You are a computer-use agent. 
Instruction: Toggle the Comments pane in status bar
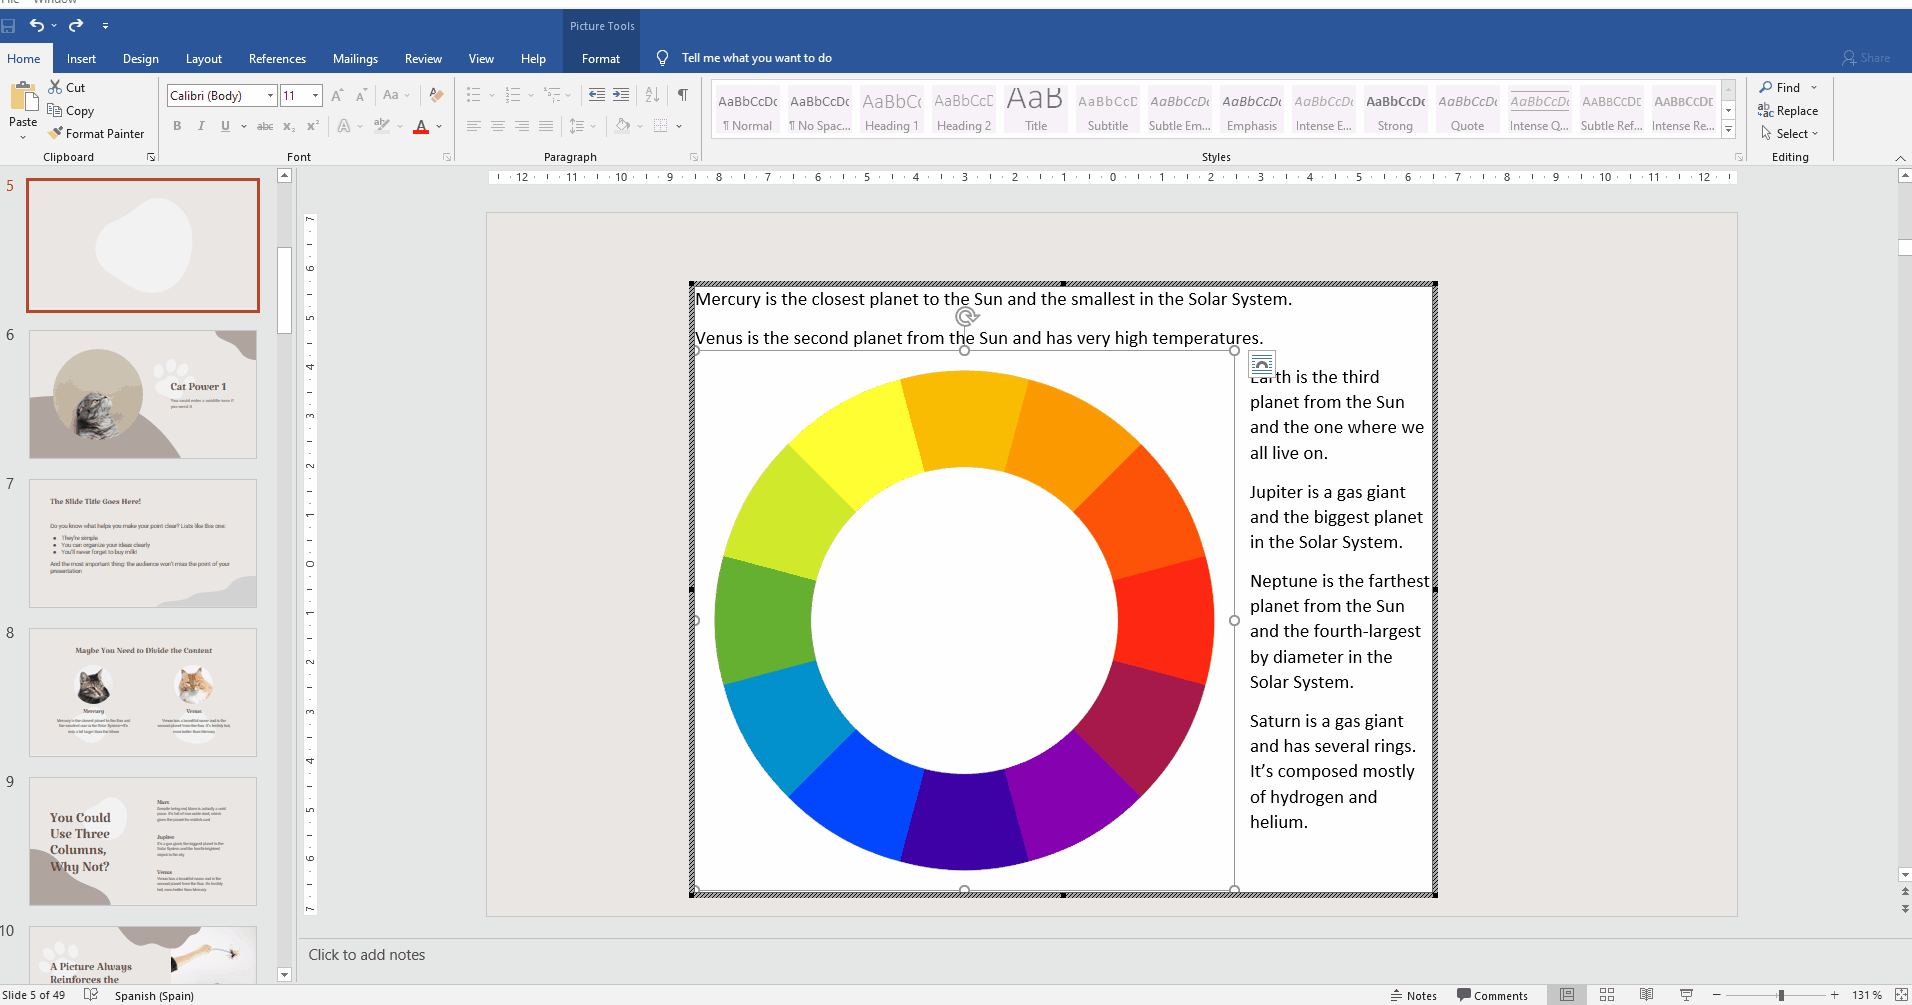point(1492,995)
